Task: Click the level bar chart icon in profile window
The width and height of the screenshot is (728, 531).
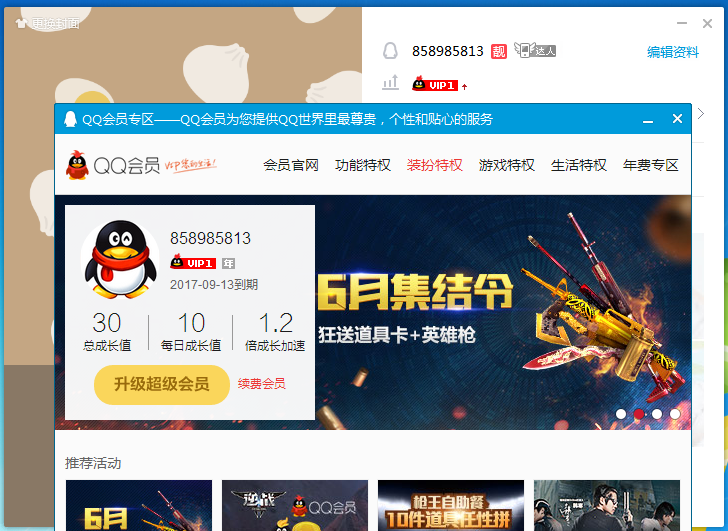Action: click(390, 82)
